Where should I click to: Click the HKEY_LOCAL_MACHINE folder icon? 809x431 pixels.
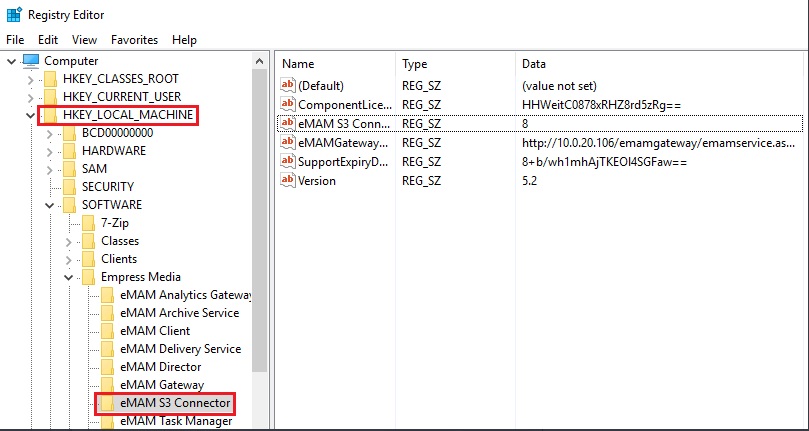tap(50, 115)
